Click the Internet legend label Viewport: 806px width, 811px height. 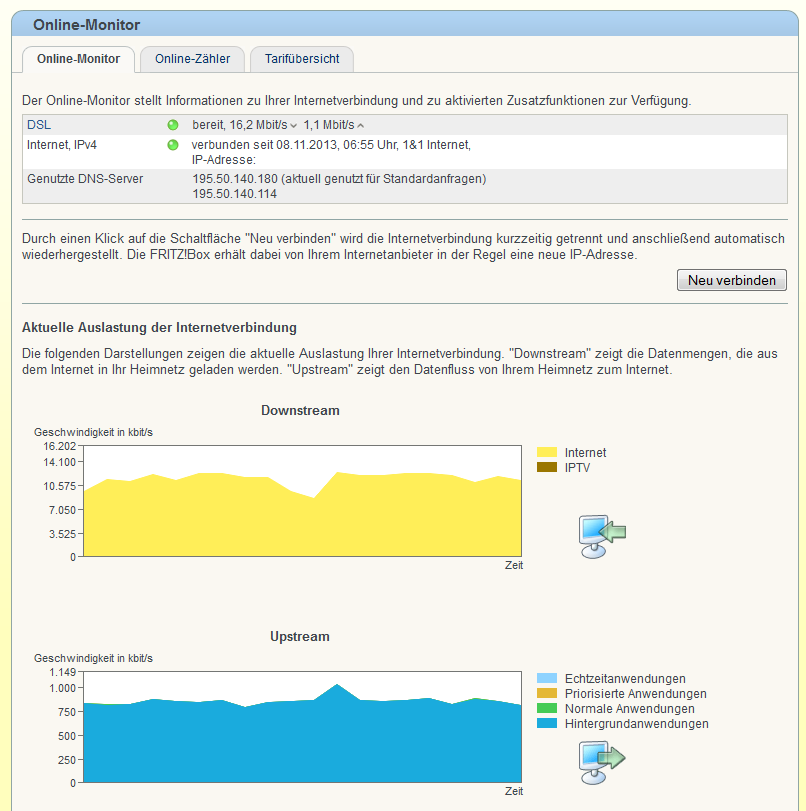[585, 453]
